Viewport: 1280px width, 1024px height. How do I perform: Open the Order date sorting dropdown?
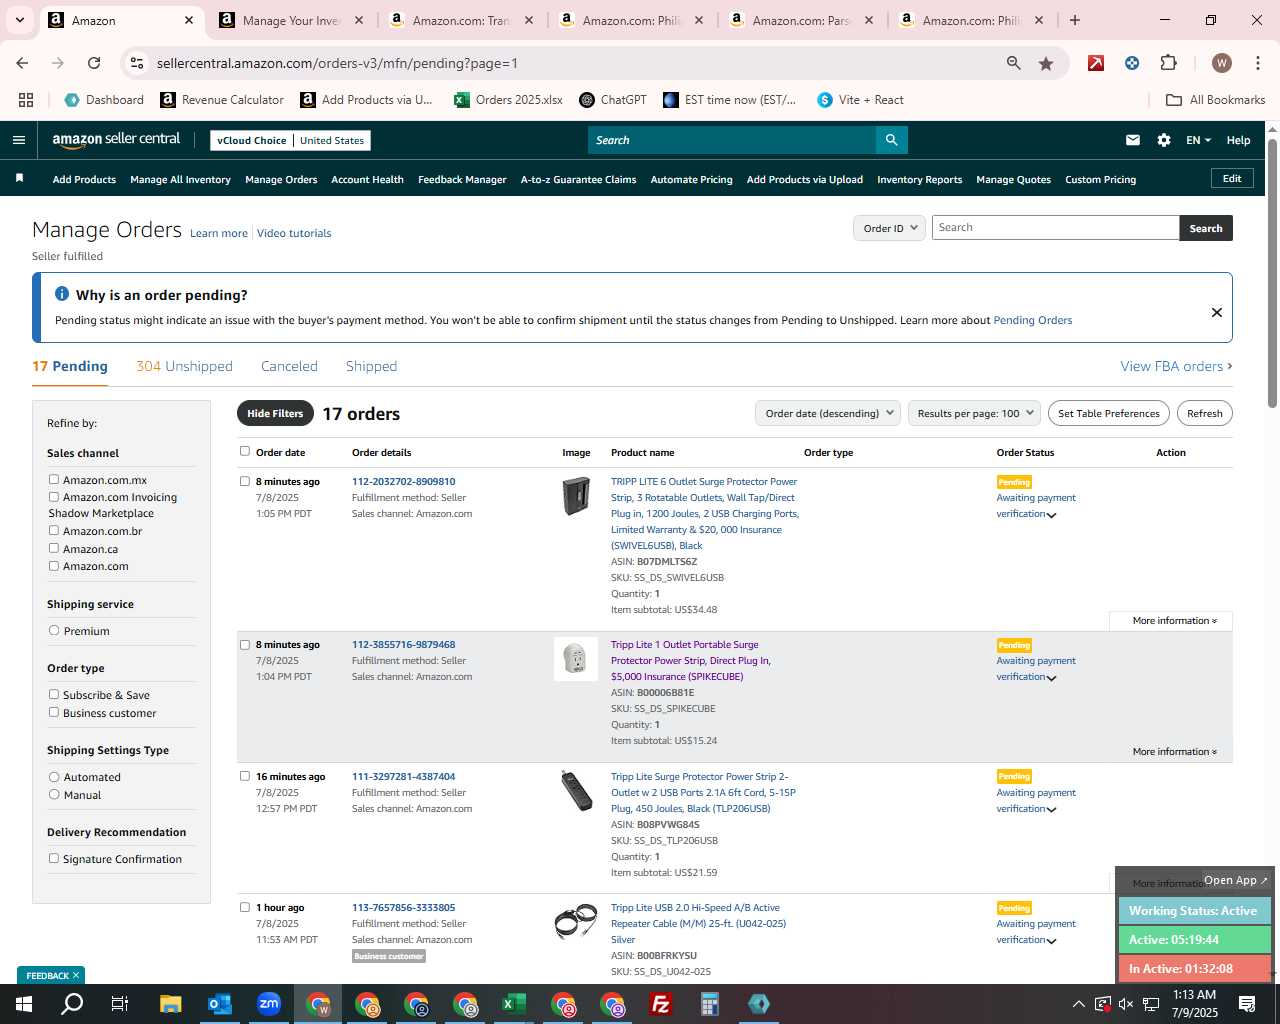(828, 413)
